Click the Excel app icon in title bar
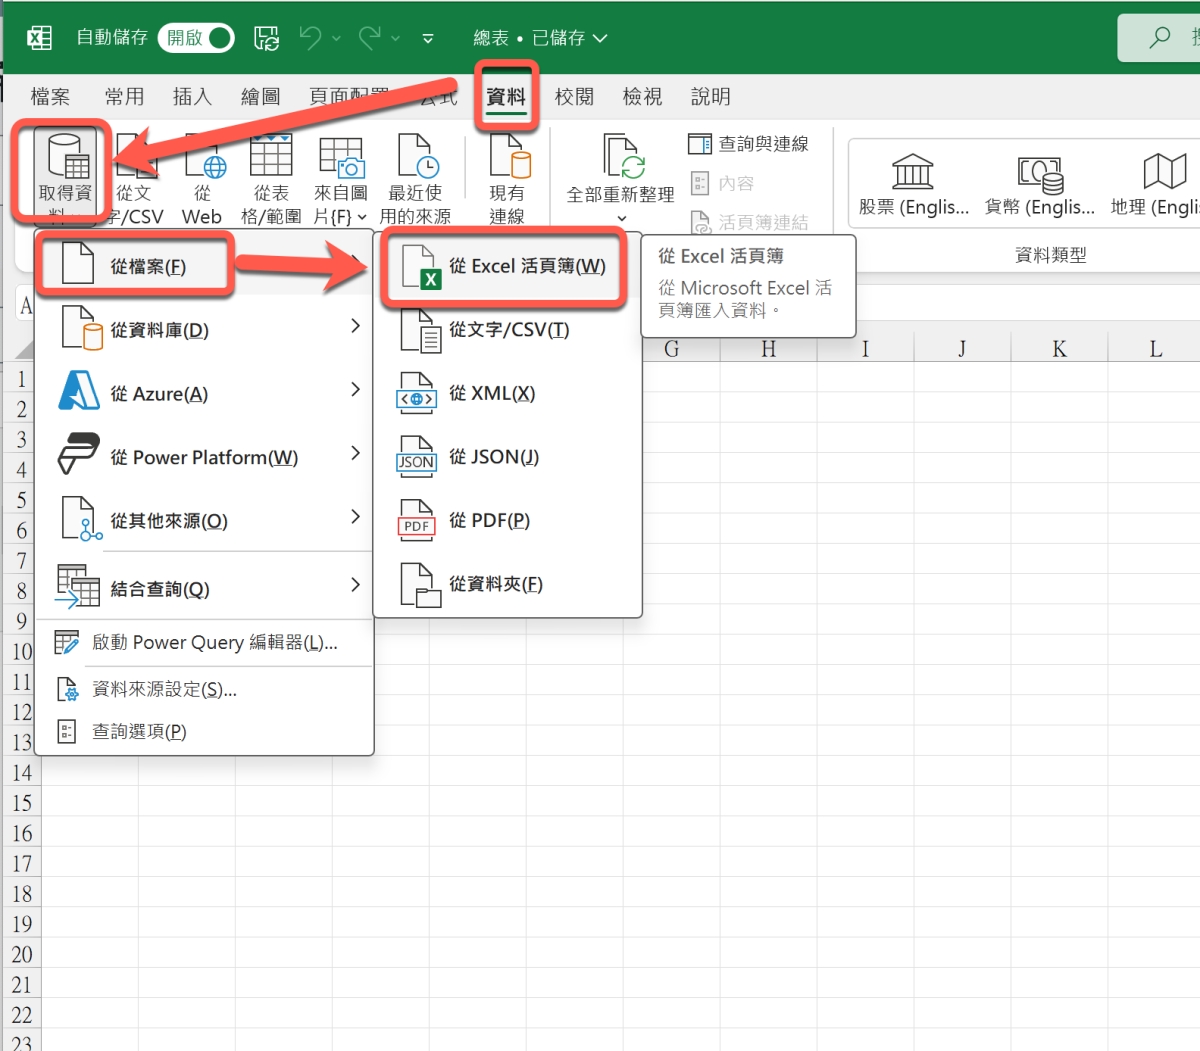The height and width of the screenshot is (1051, 1200). pos(39,38)
